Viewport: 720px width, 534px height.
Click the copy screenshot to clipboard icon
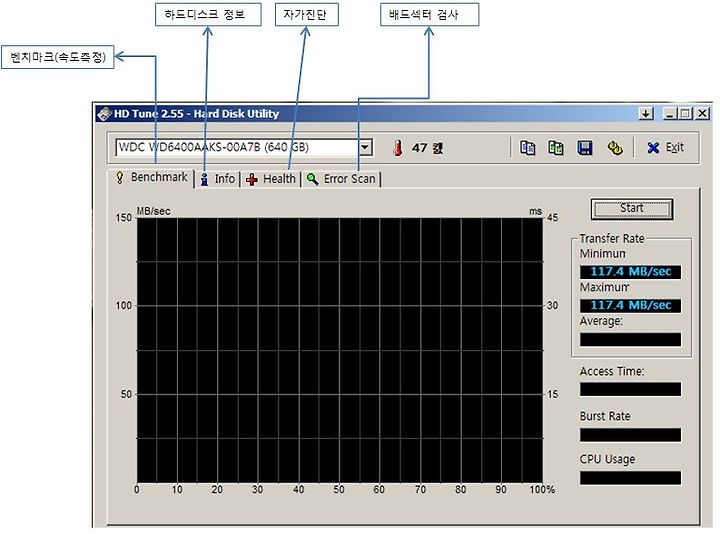[x=556, y=148]
